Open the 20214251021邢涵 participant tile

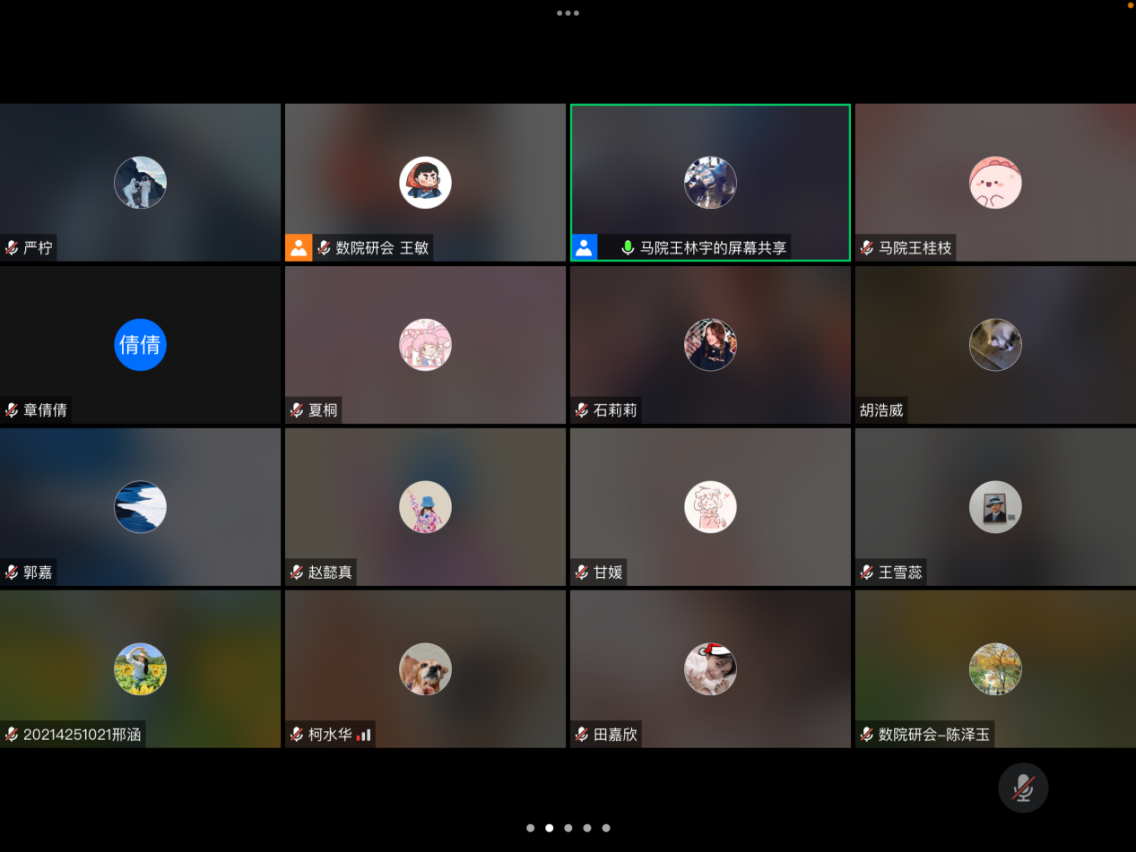click(140, 669)
